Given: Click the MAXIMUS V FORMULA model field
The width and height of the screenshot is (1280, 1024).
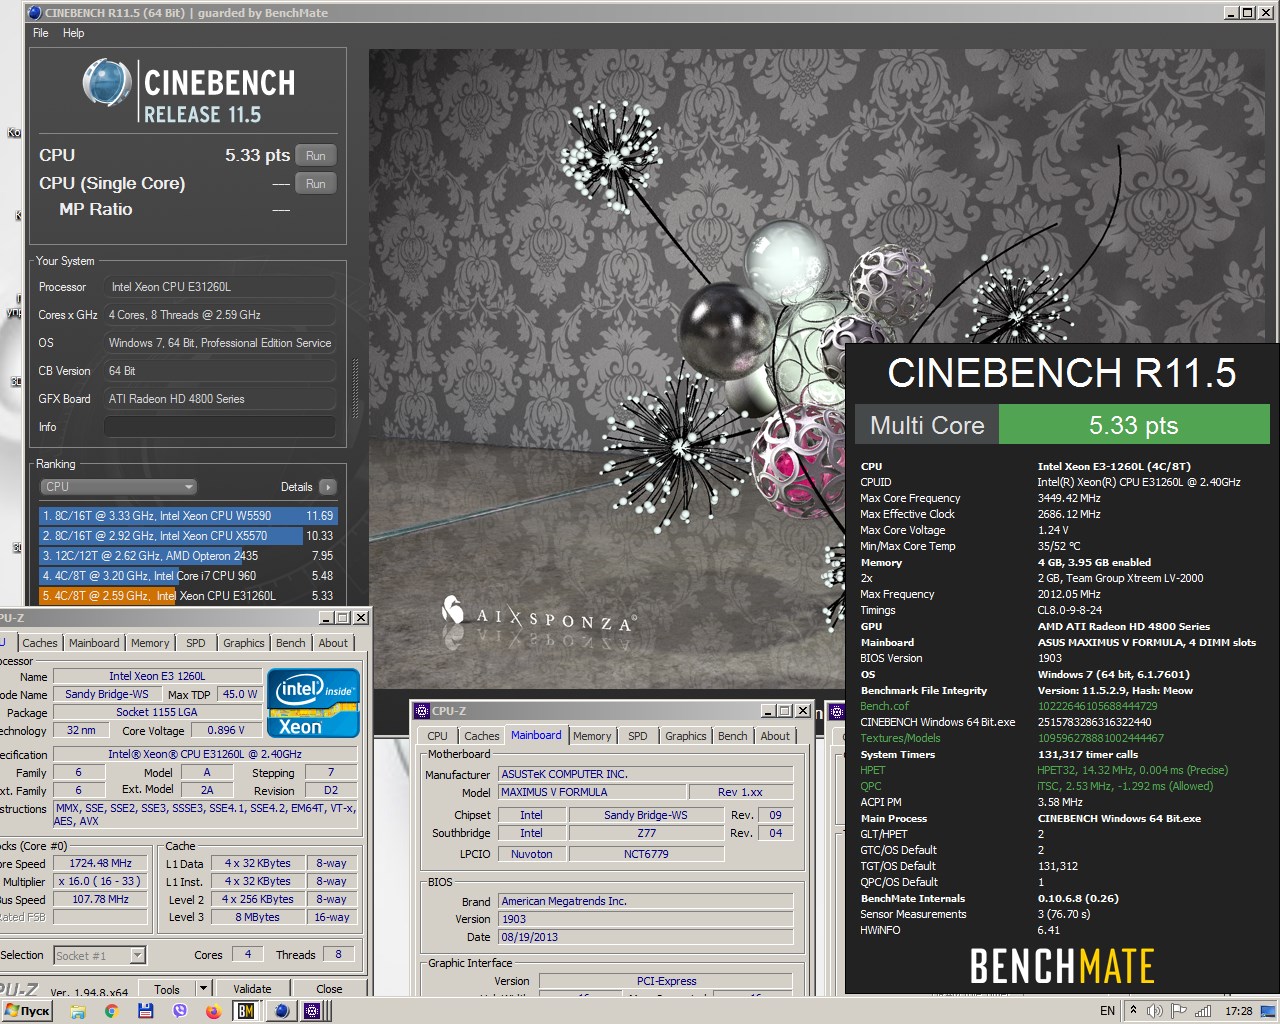Looking at the screenshot, I should [592, 792].
